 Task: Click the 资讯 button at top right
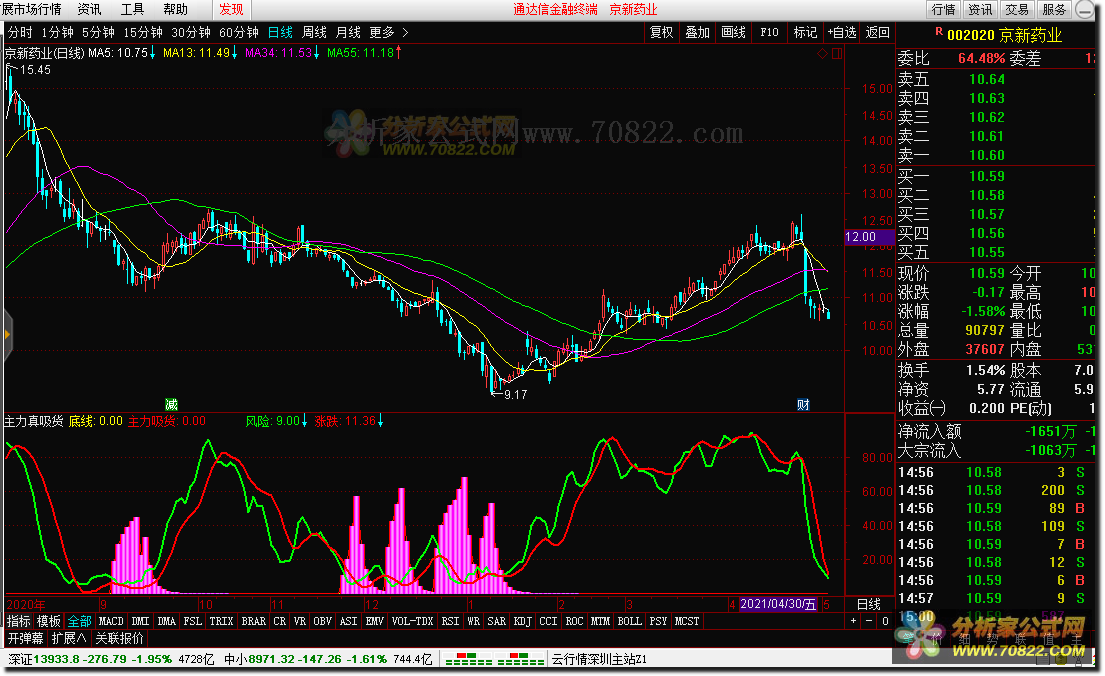[x=980, y=9]
